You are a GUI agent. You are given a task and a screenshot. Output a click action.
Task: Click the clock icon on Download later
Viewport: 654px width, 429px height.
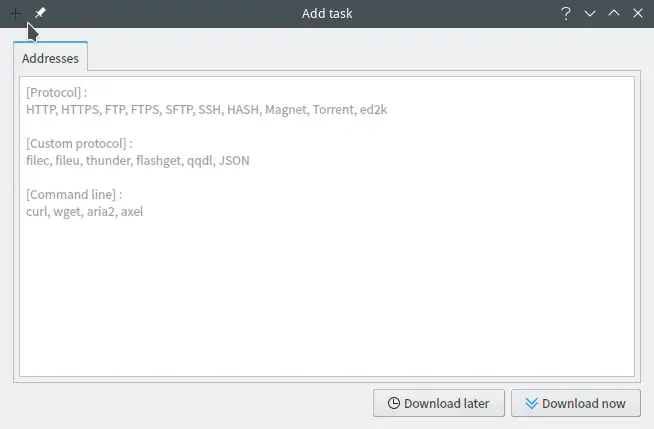coord(393,403)
